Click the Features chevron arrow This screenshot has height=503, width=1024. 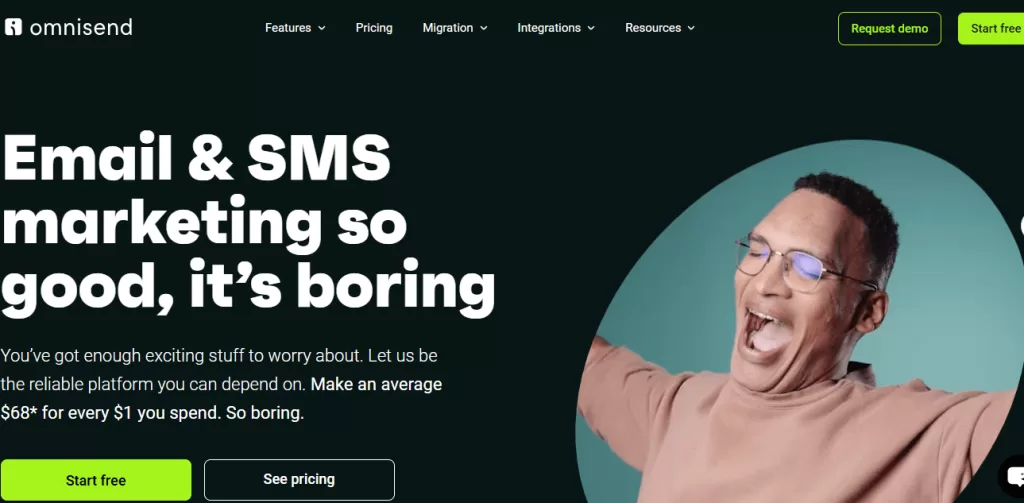pos(321,28)
